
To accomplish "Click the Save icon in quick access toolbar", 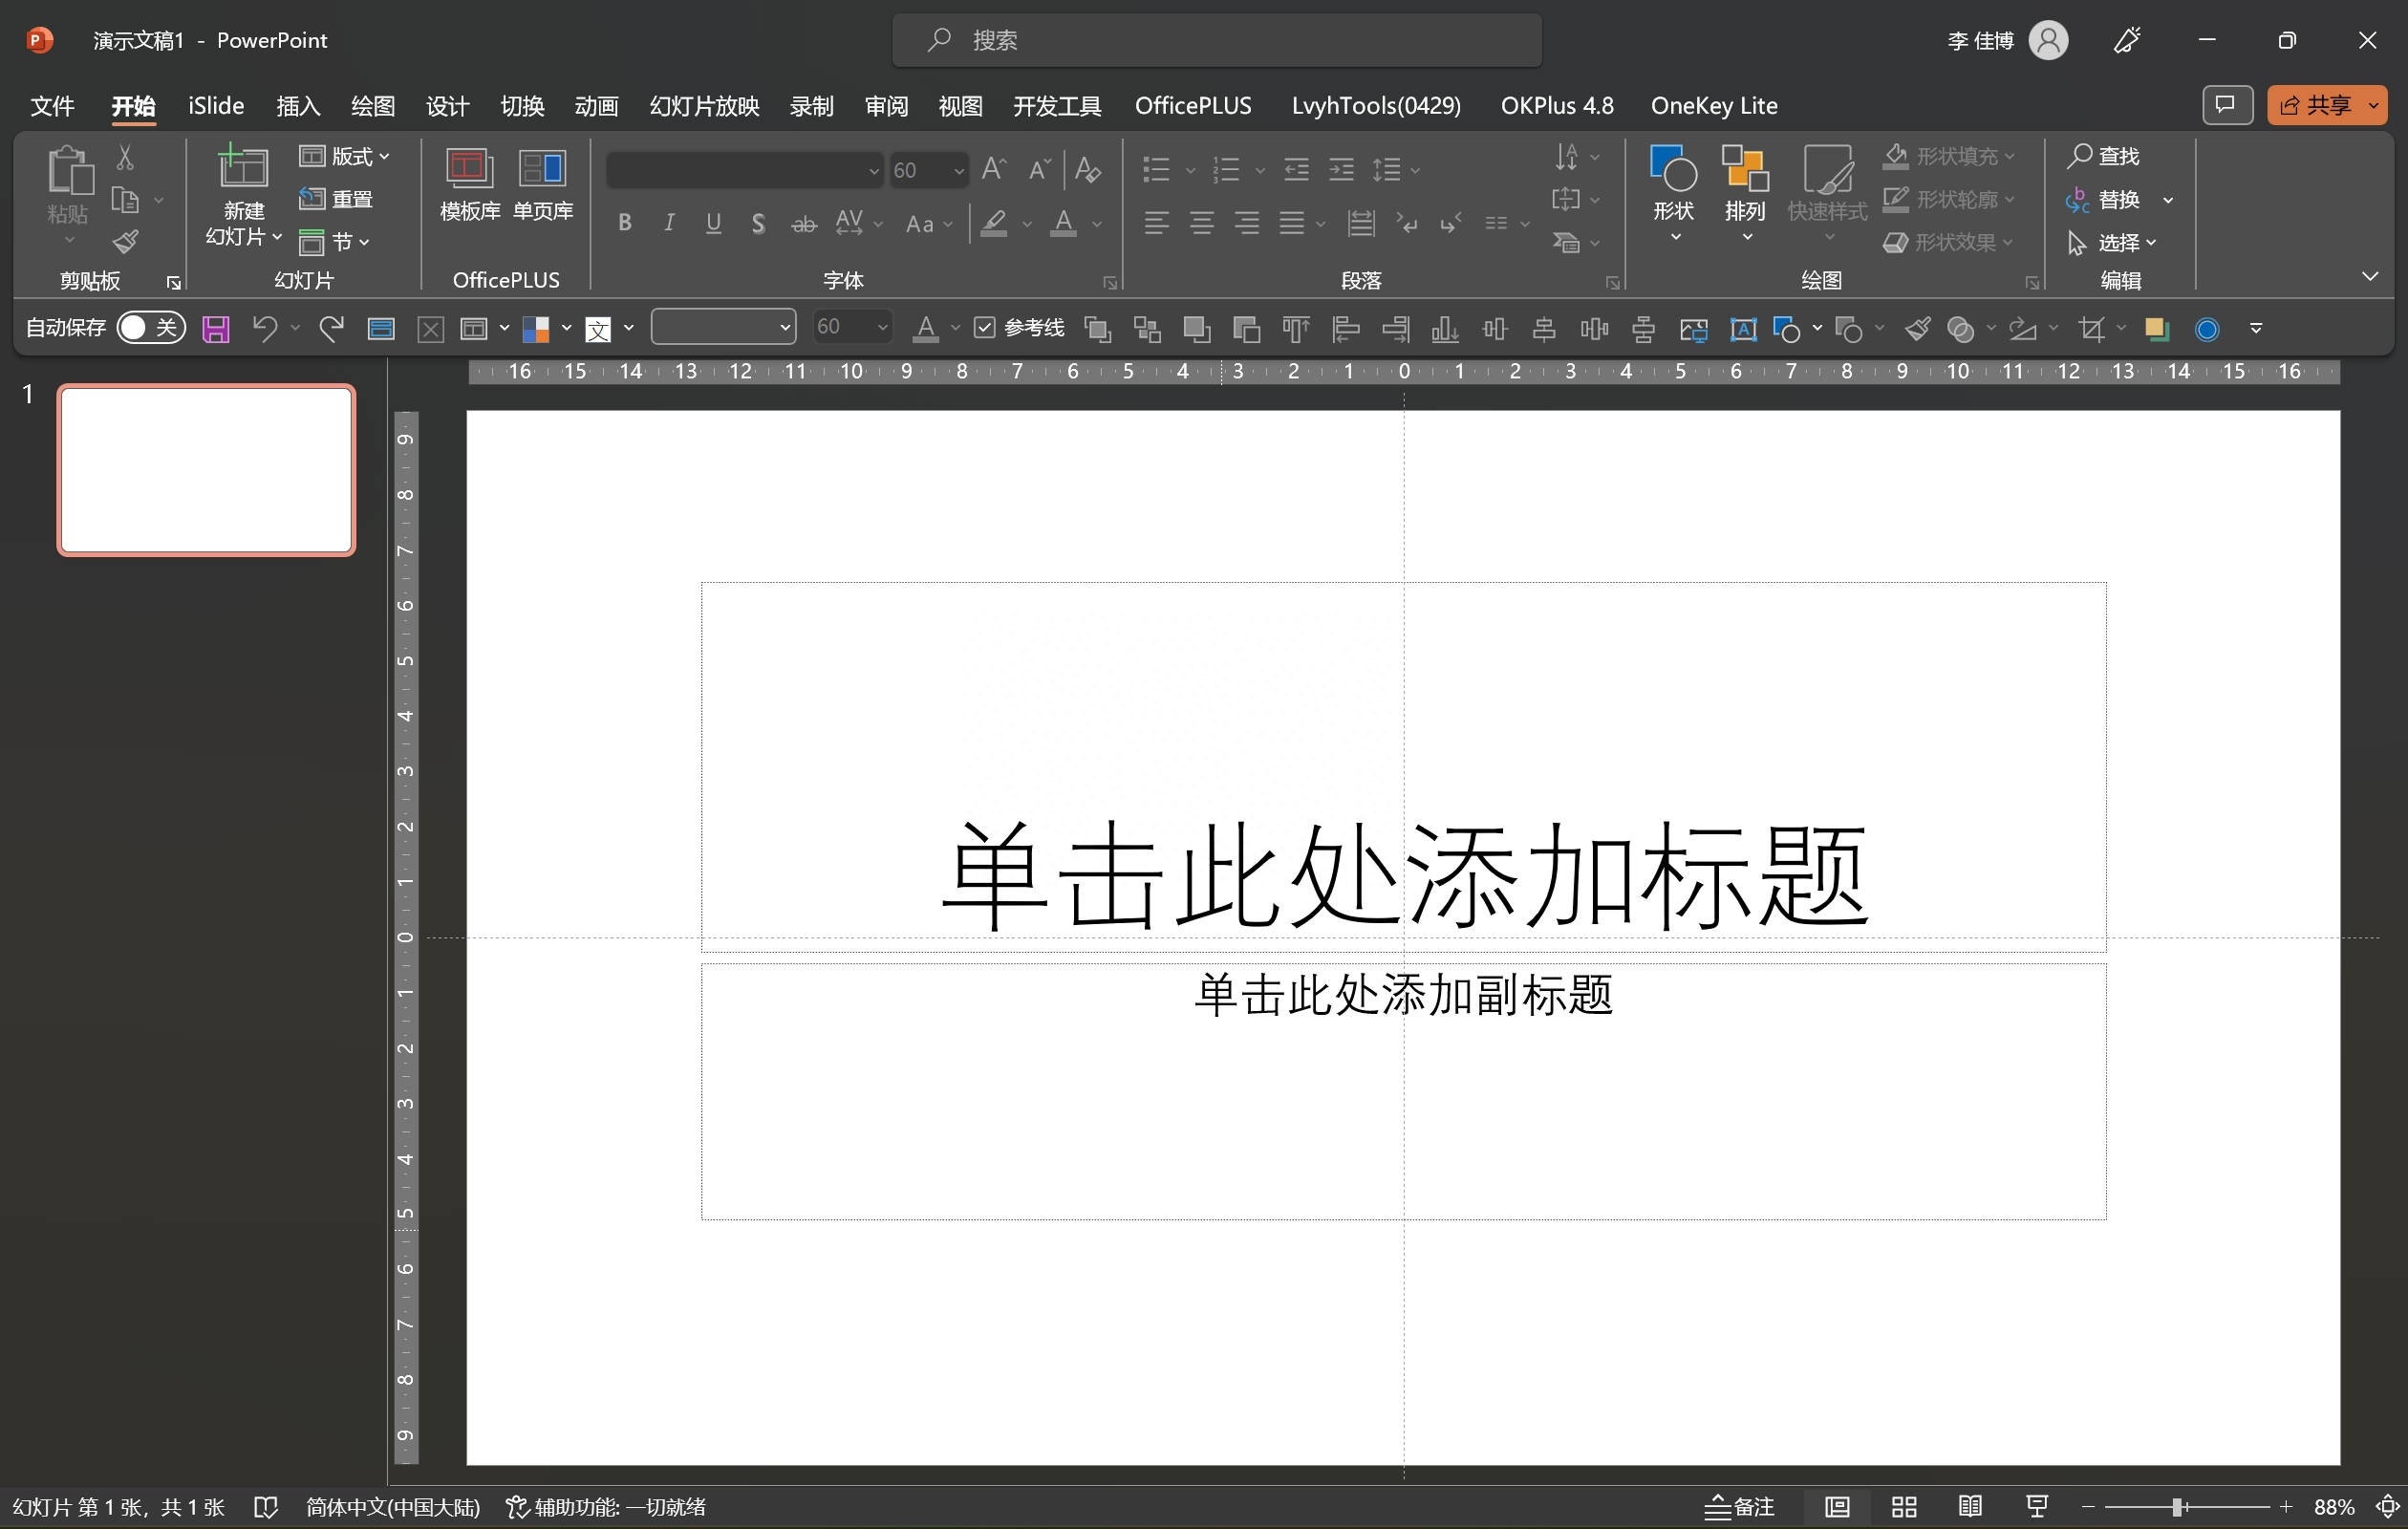I will (215, 328).
